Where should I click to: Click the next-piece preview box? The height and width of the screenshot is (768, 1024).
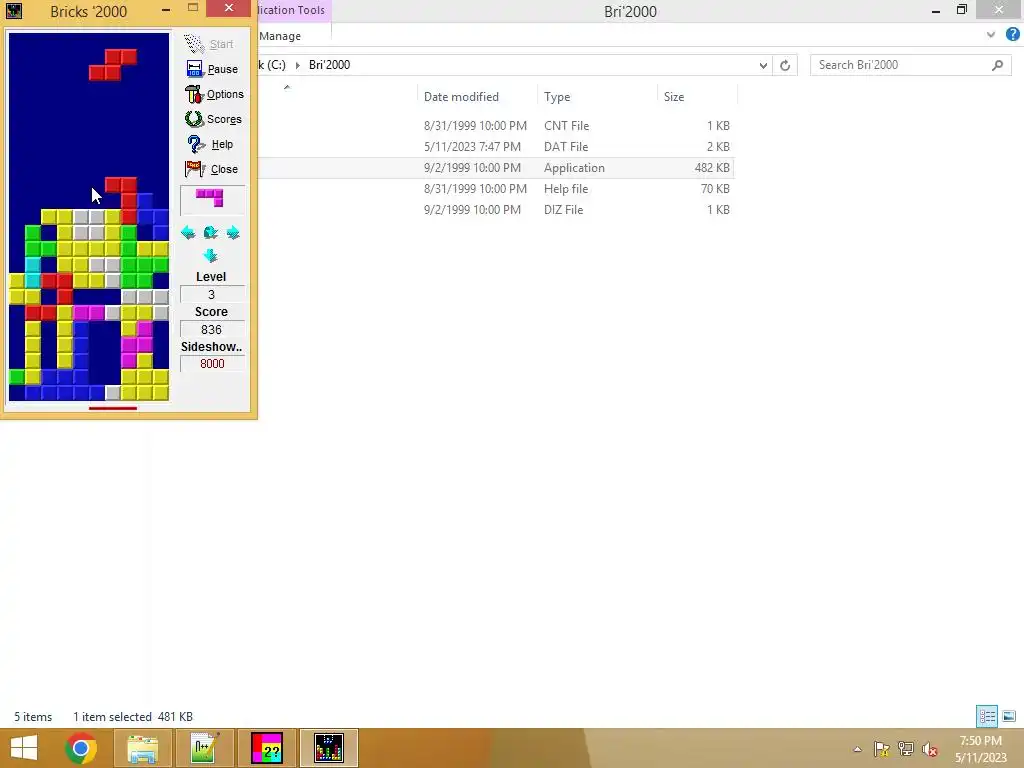212,200
